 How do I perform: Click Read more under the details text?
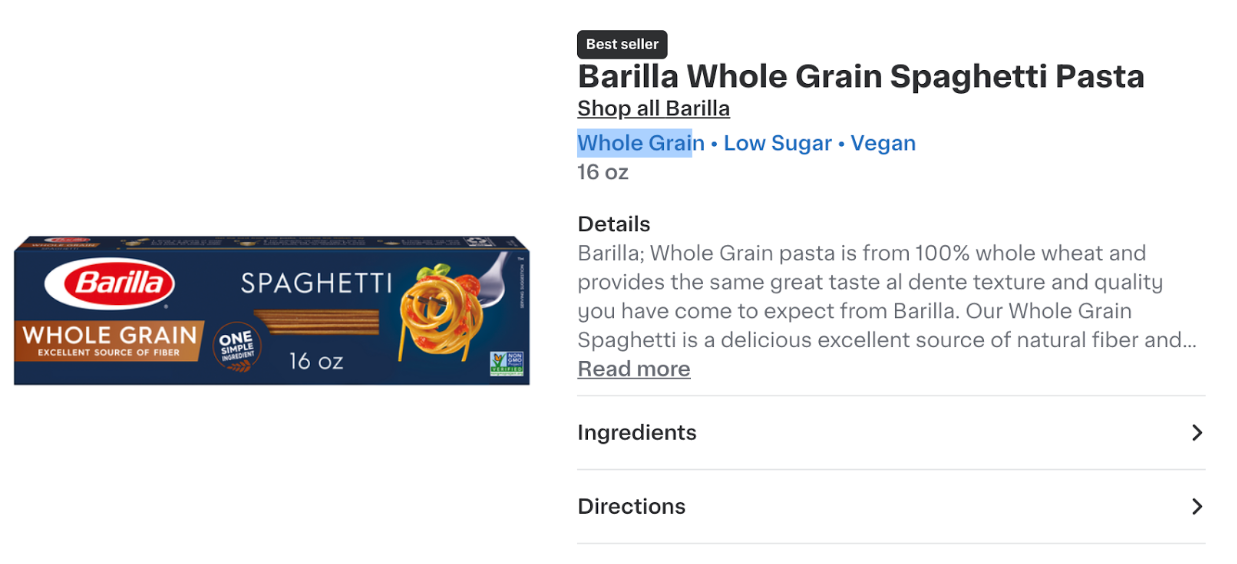(x=633, y=369)
